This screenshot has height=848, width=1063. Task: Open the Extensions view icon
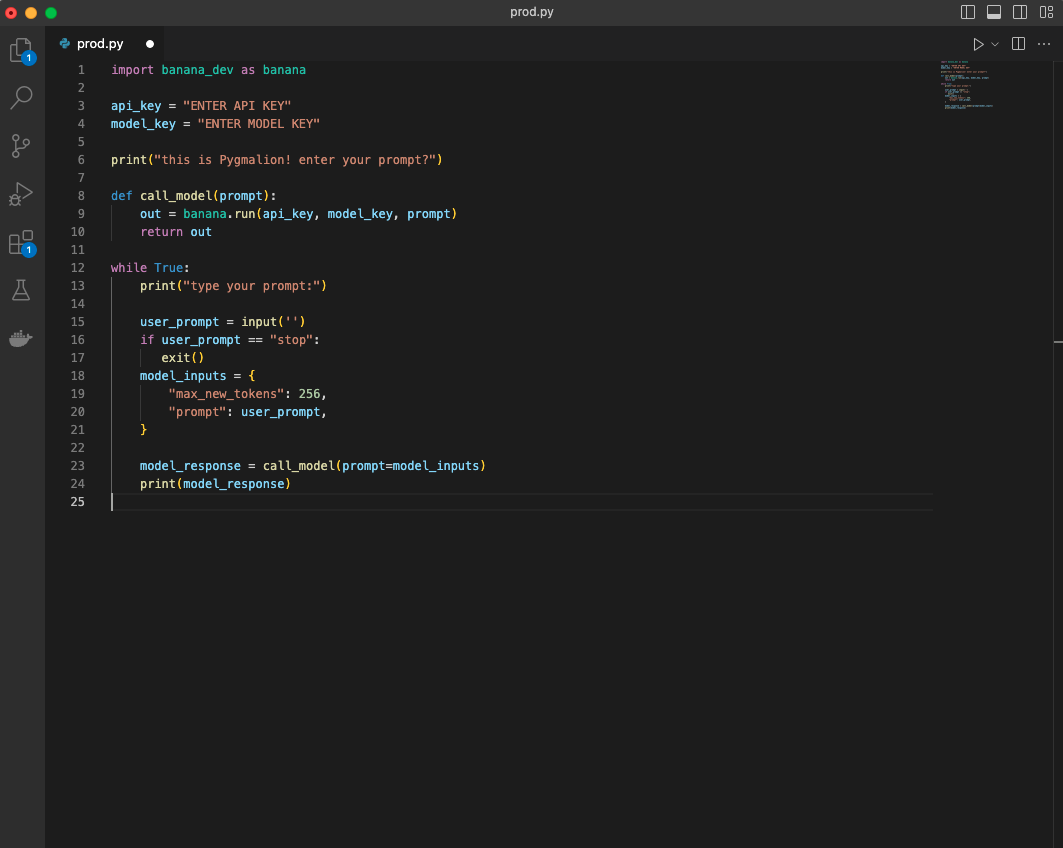pos(21,242)
